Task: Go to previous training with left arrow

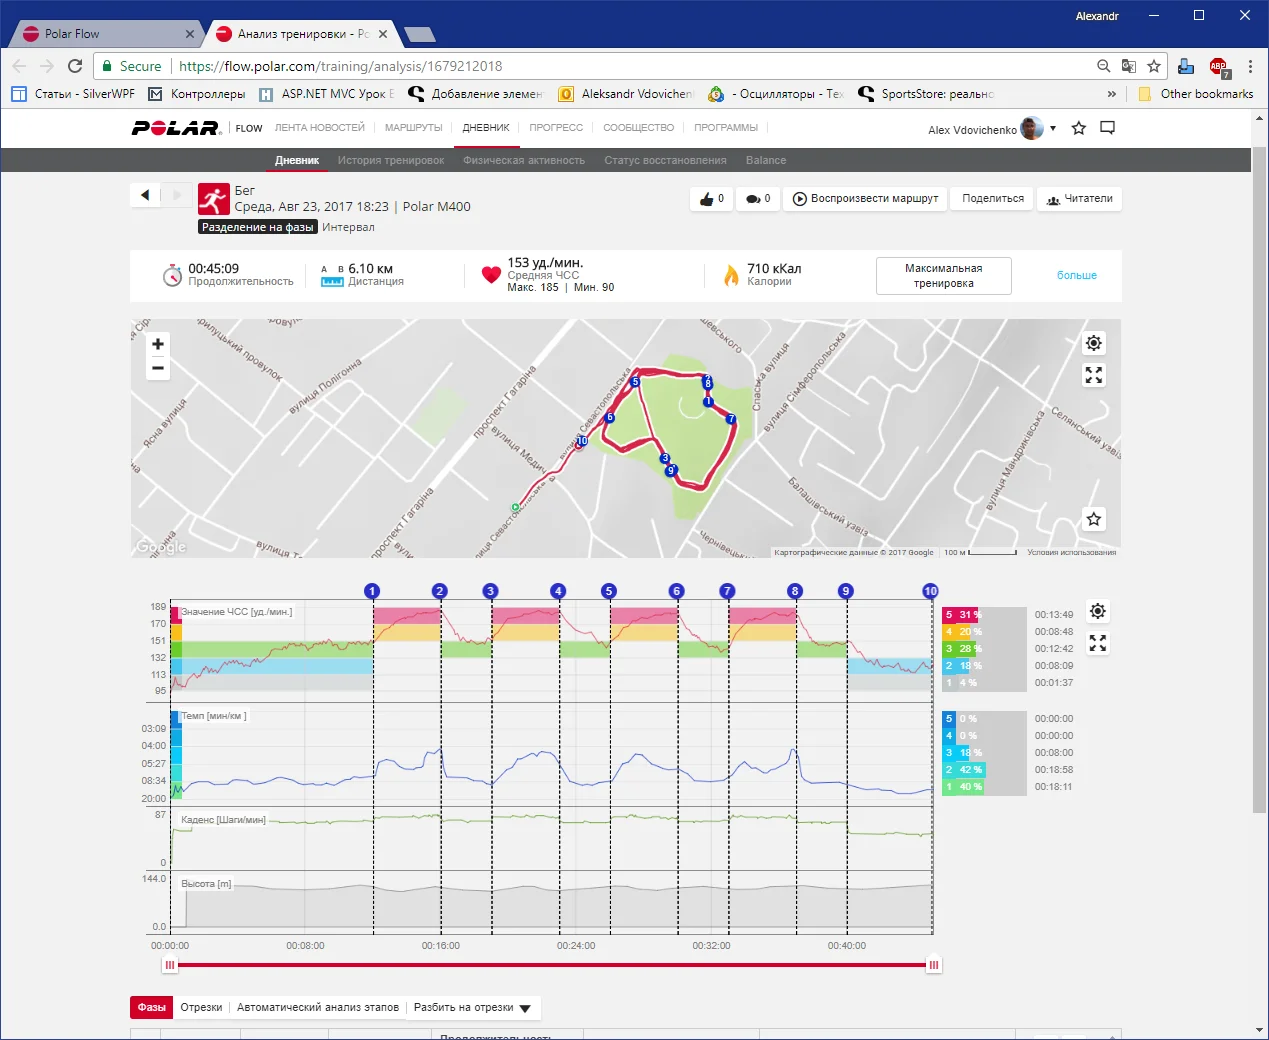Action: click(x=145, y=195)
